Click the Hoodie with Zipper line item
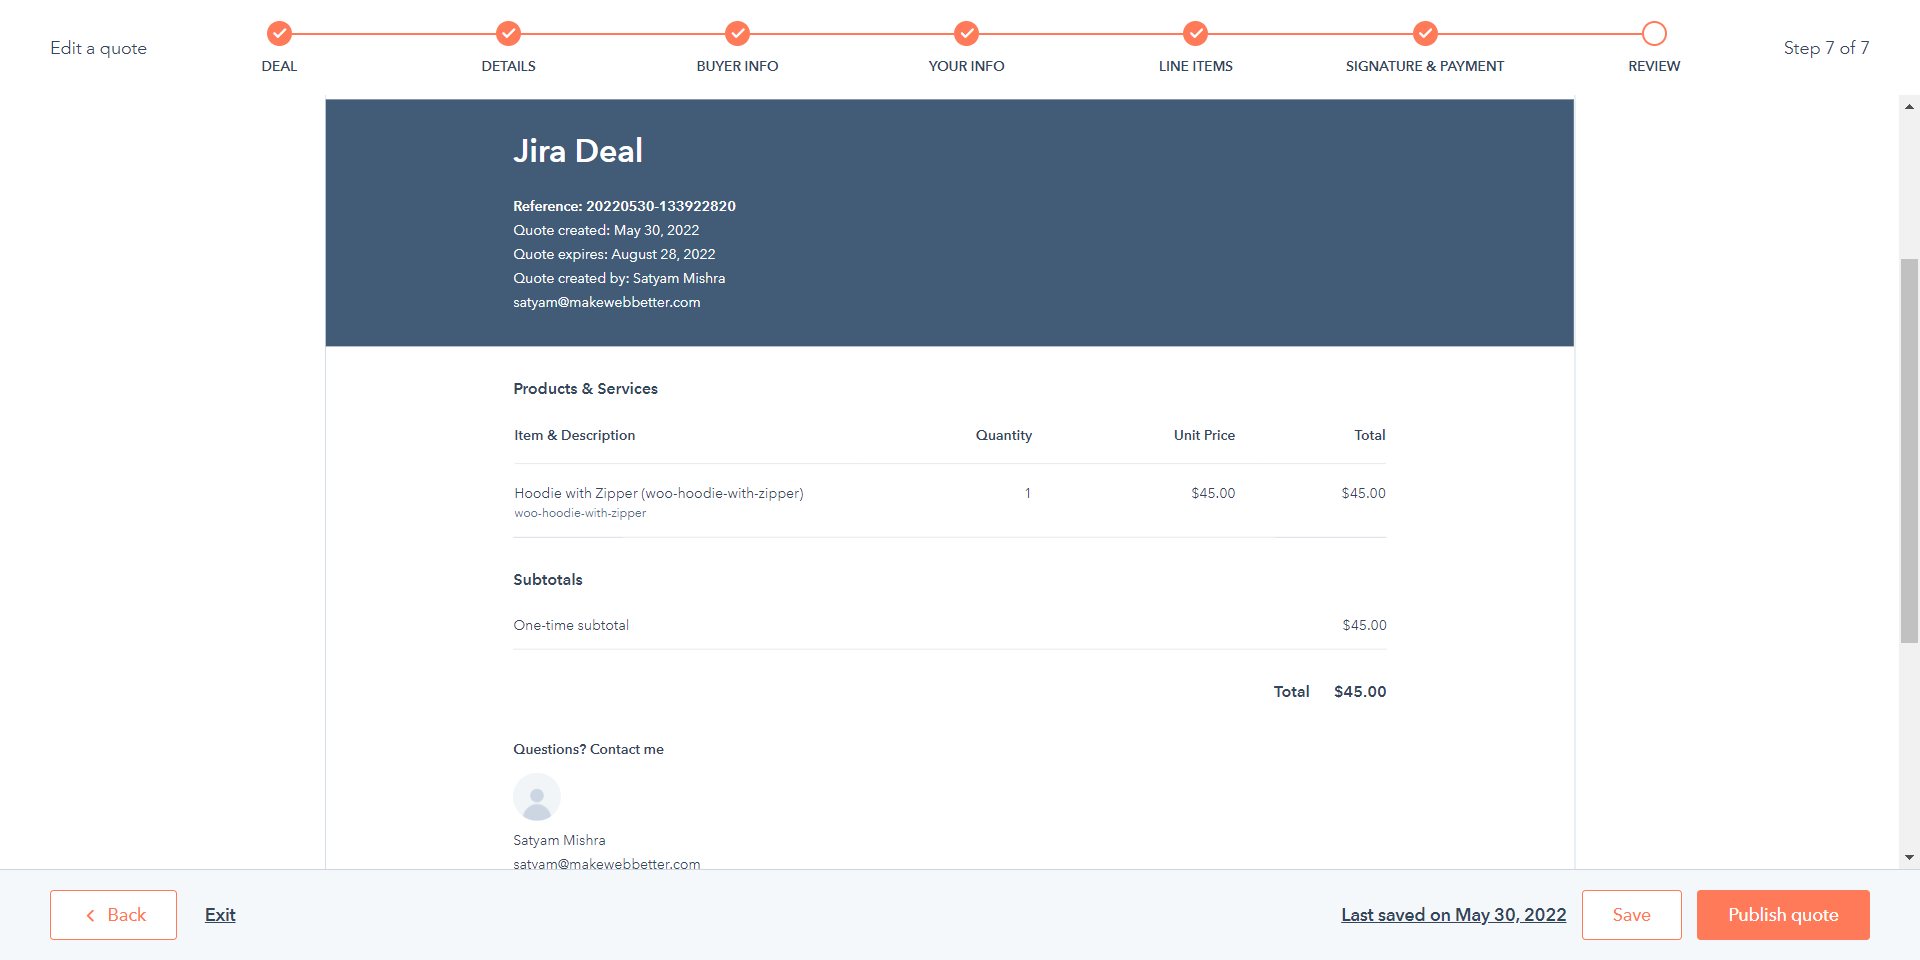This screenshot has width=1920, height=960. point(658,493)
